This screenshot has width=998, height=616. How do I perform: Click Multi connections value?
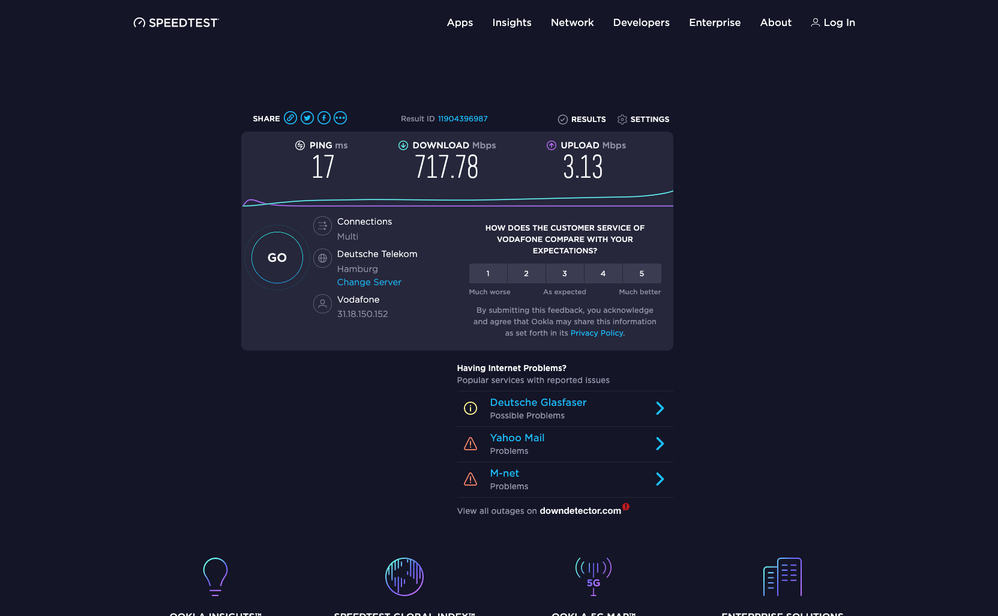click(348, 236)
